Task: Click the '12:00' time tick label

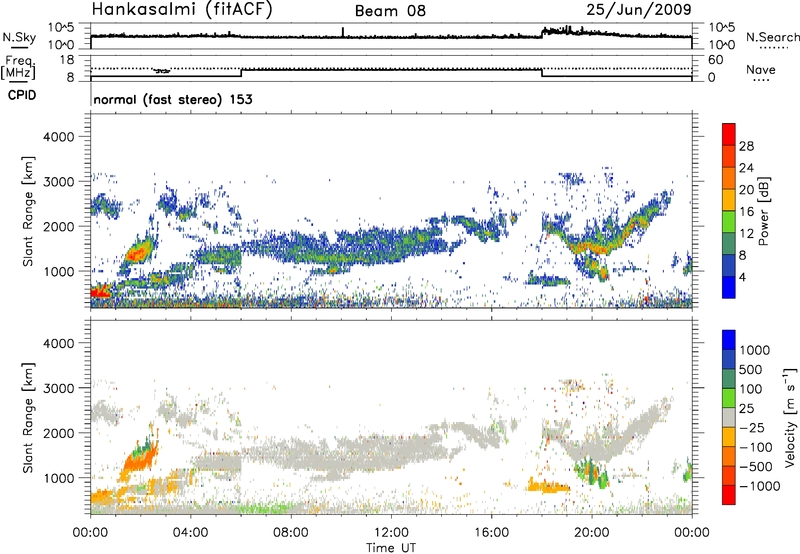Action: [391, 533]
